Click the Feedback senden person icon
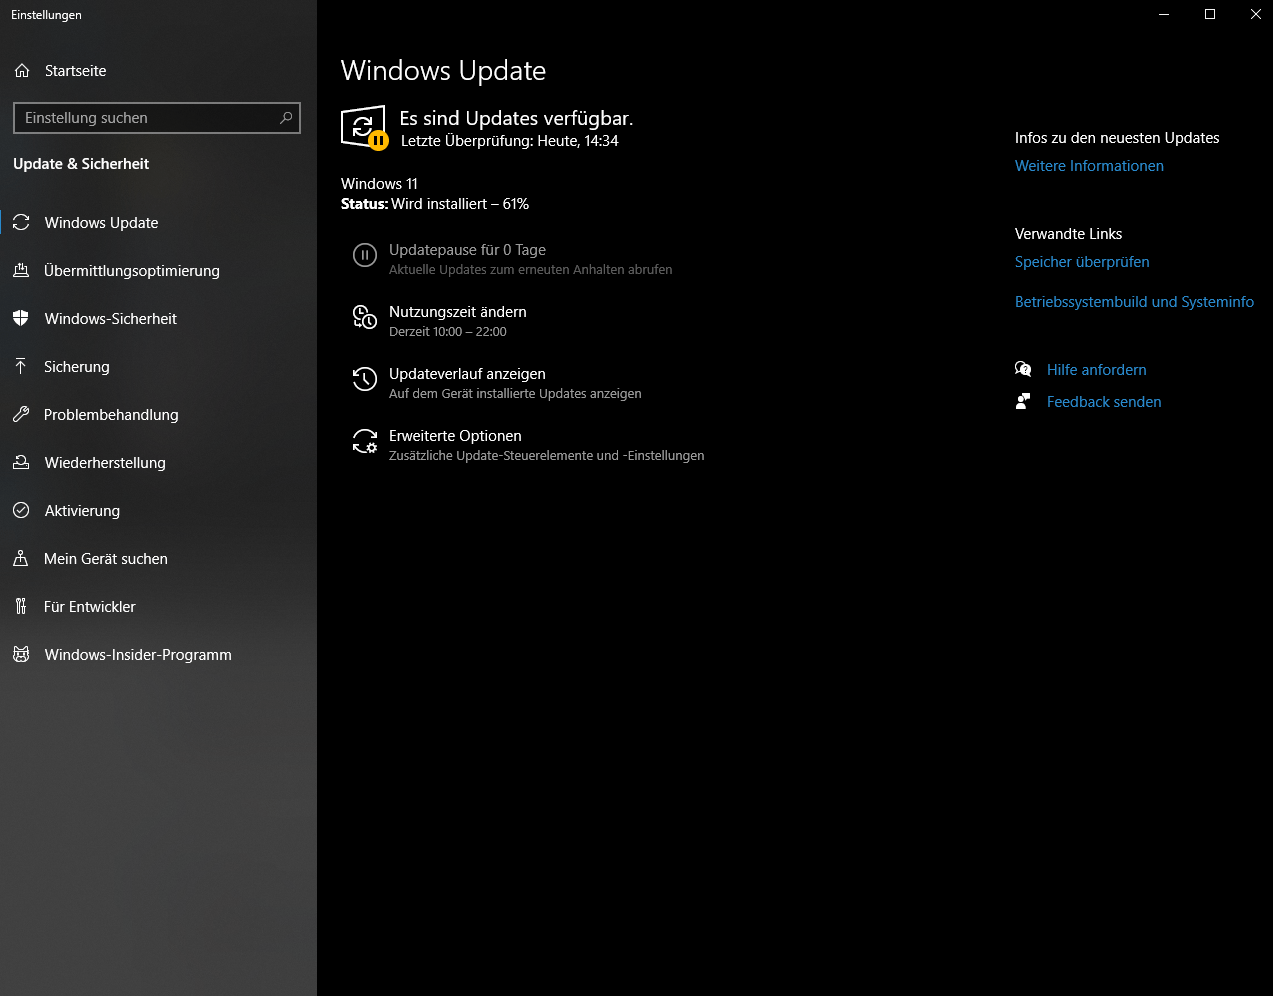 click(1023, 402)
